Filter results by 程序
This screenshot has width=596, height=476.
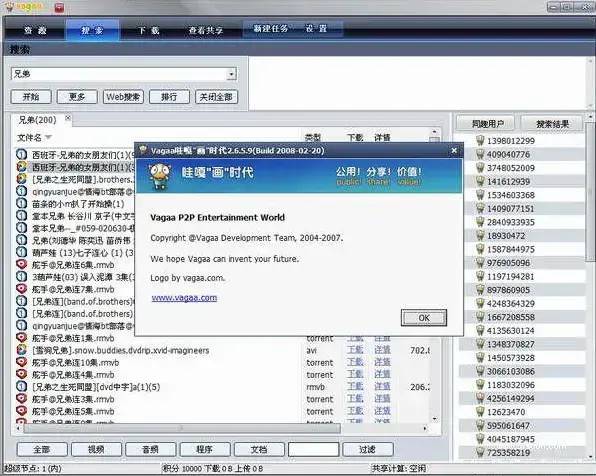click(204, 449)
